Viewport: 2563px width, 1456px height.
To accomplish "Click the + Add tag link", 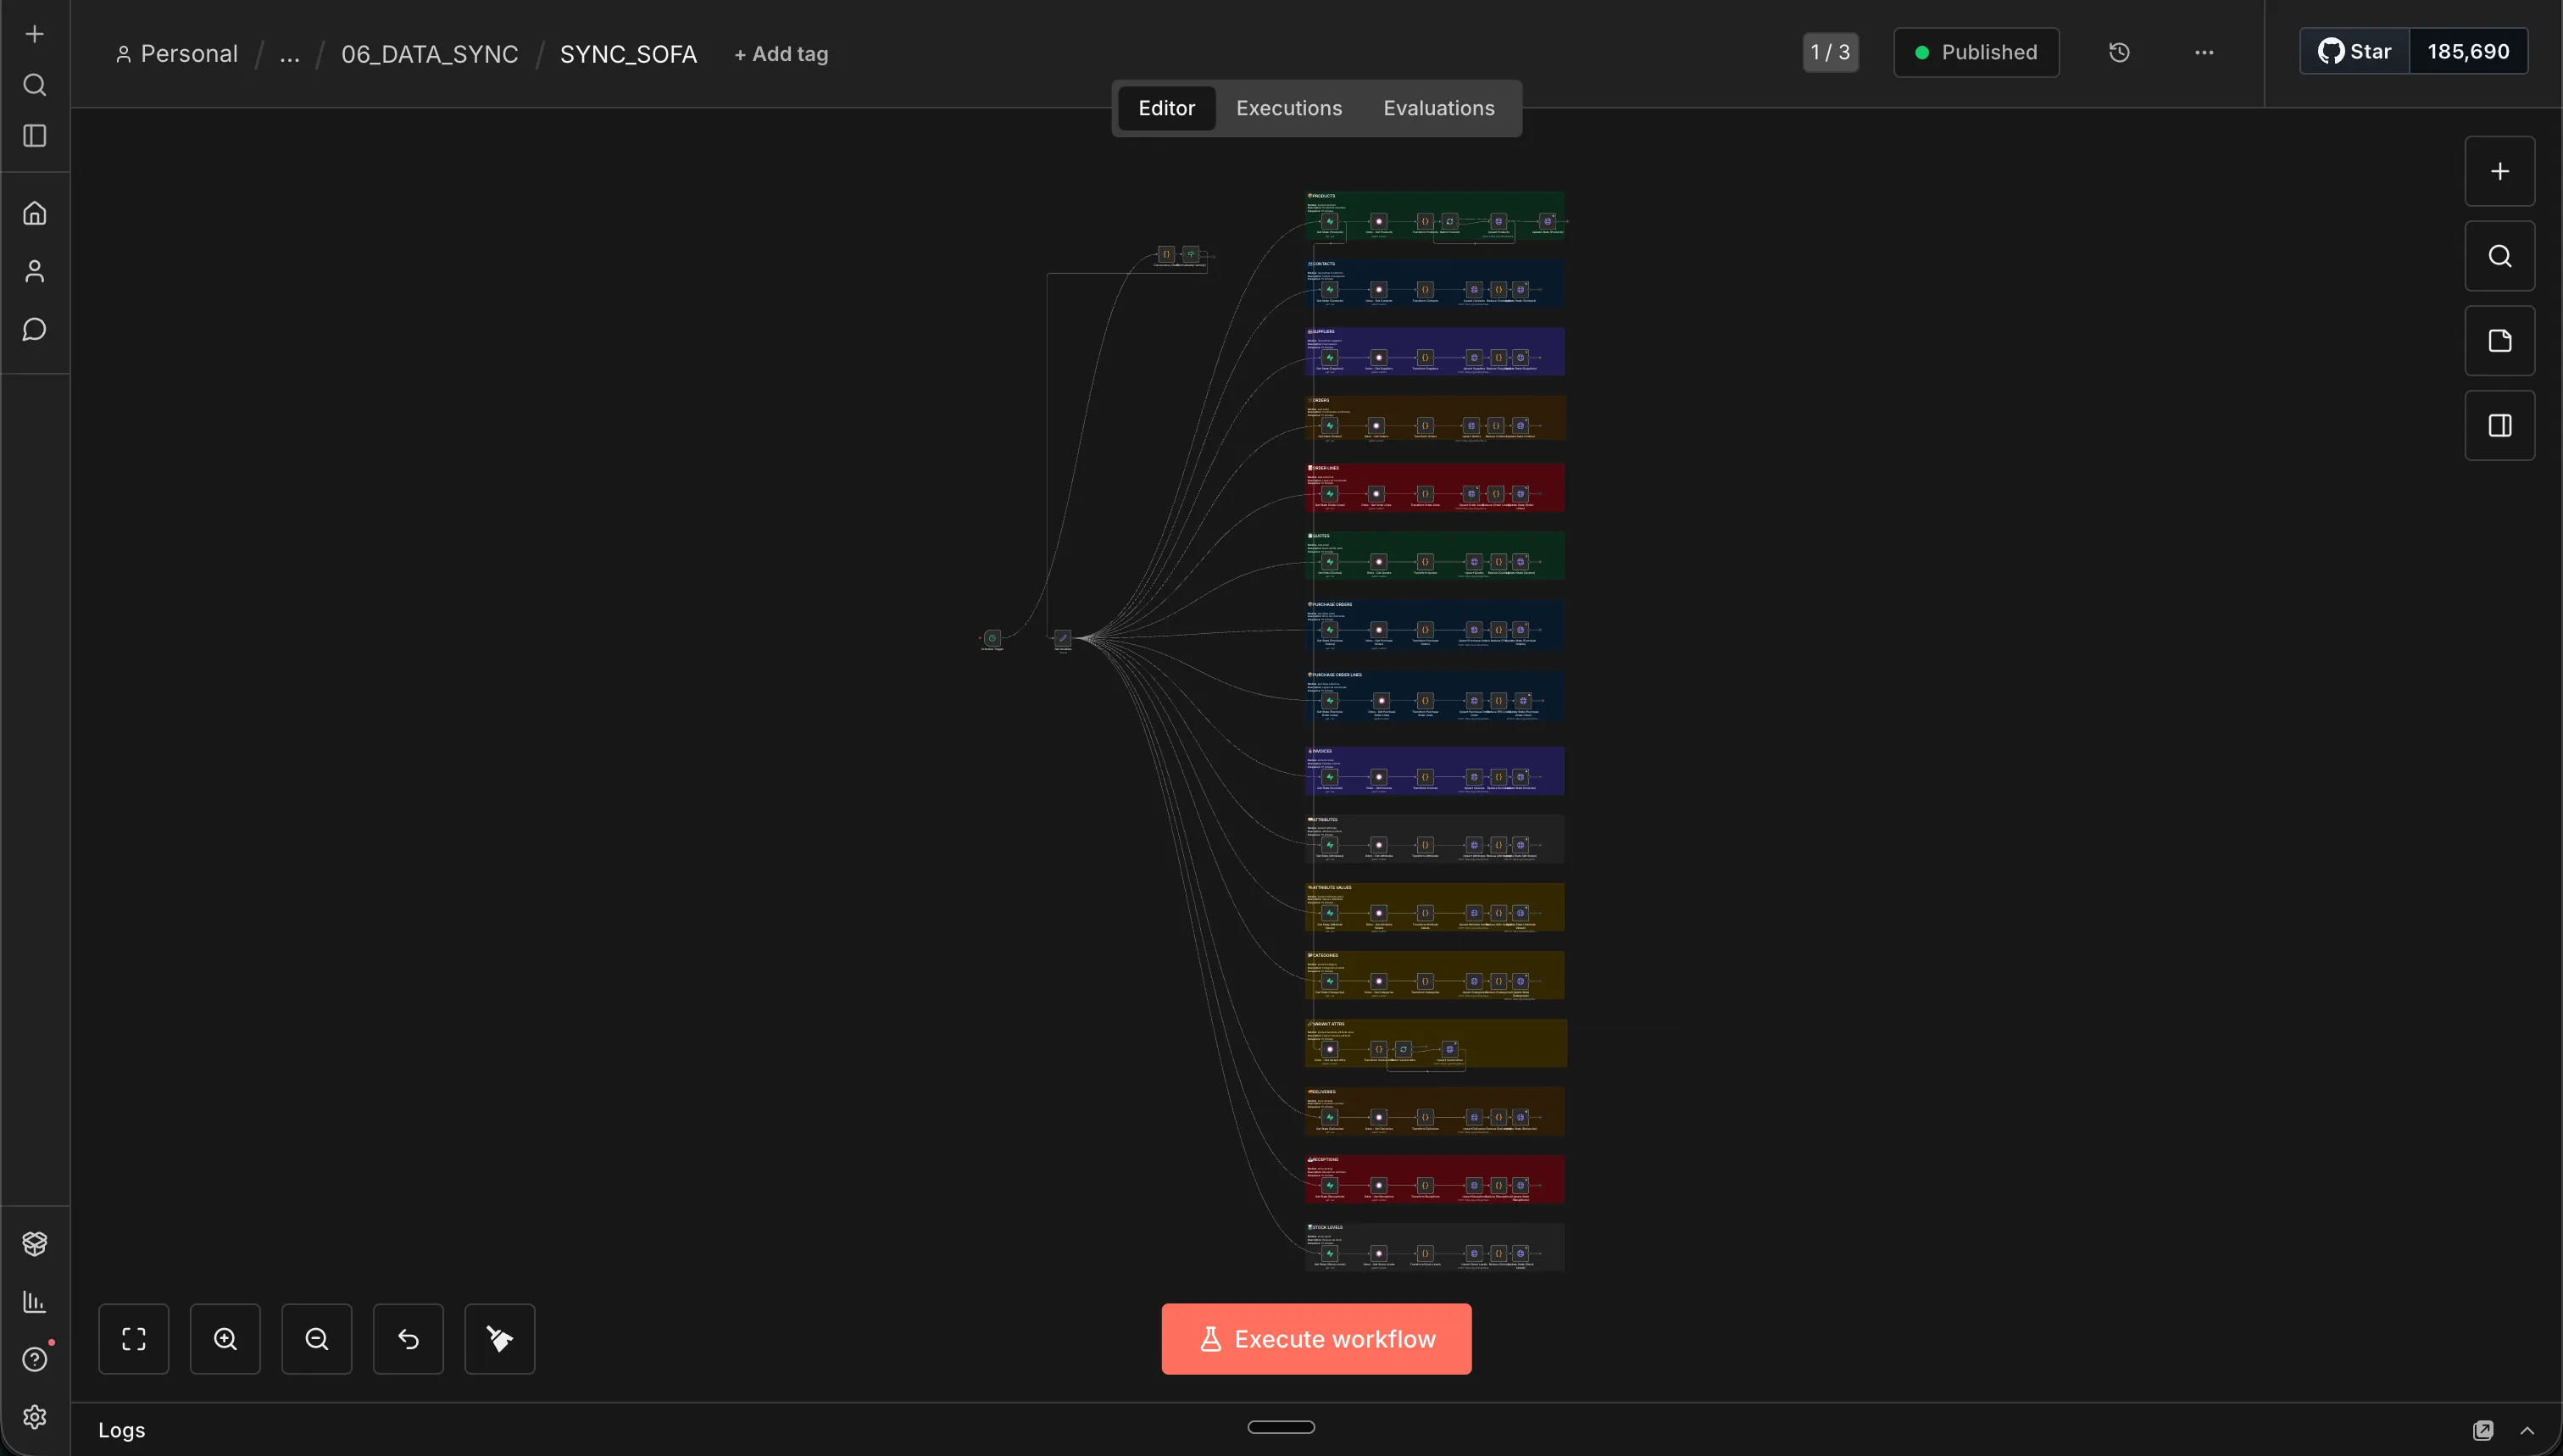I will (781, 54).
